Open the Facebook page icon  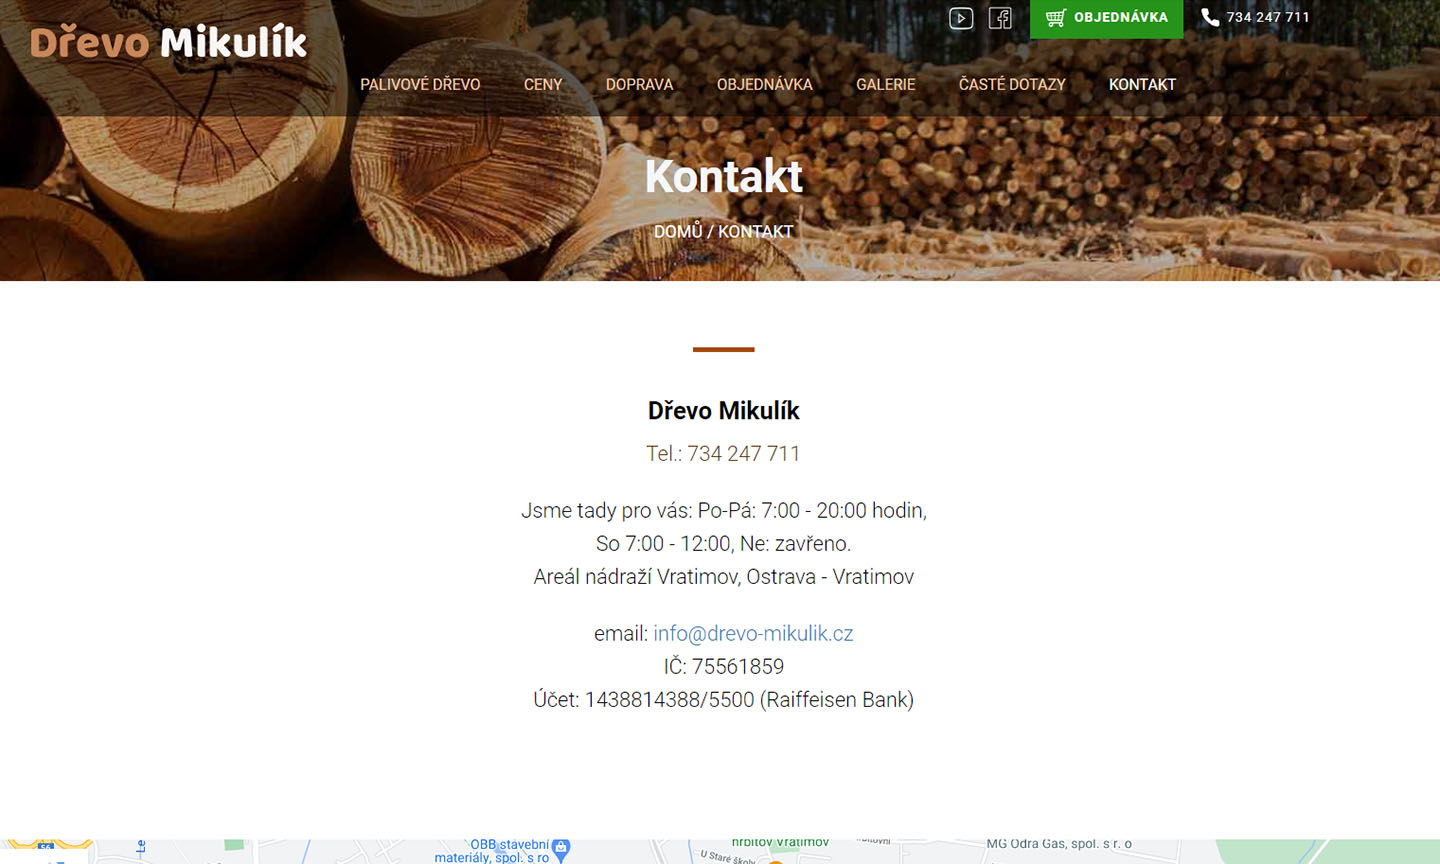[1000, 18]
